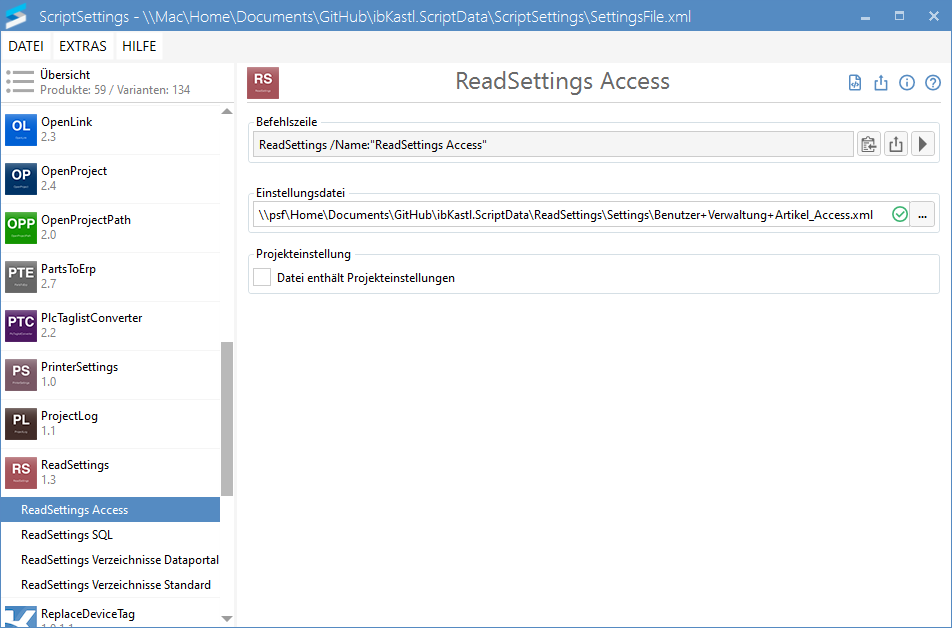This screenshot has height=628, width=952.
Task: Select the PlcTaglistConverter PTC icon
Action: [21, 326]
